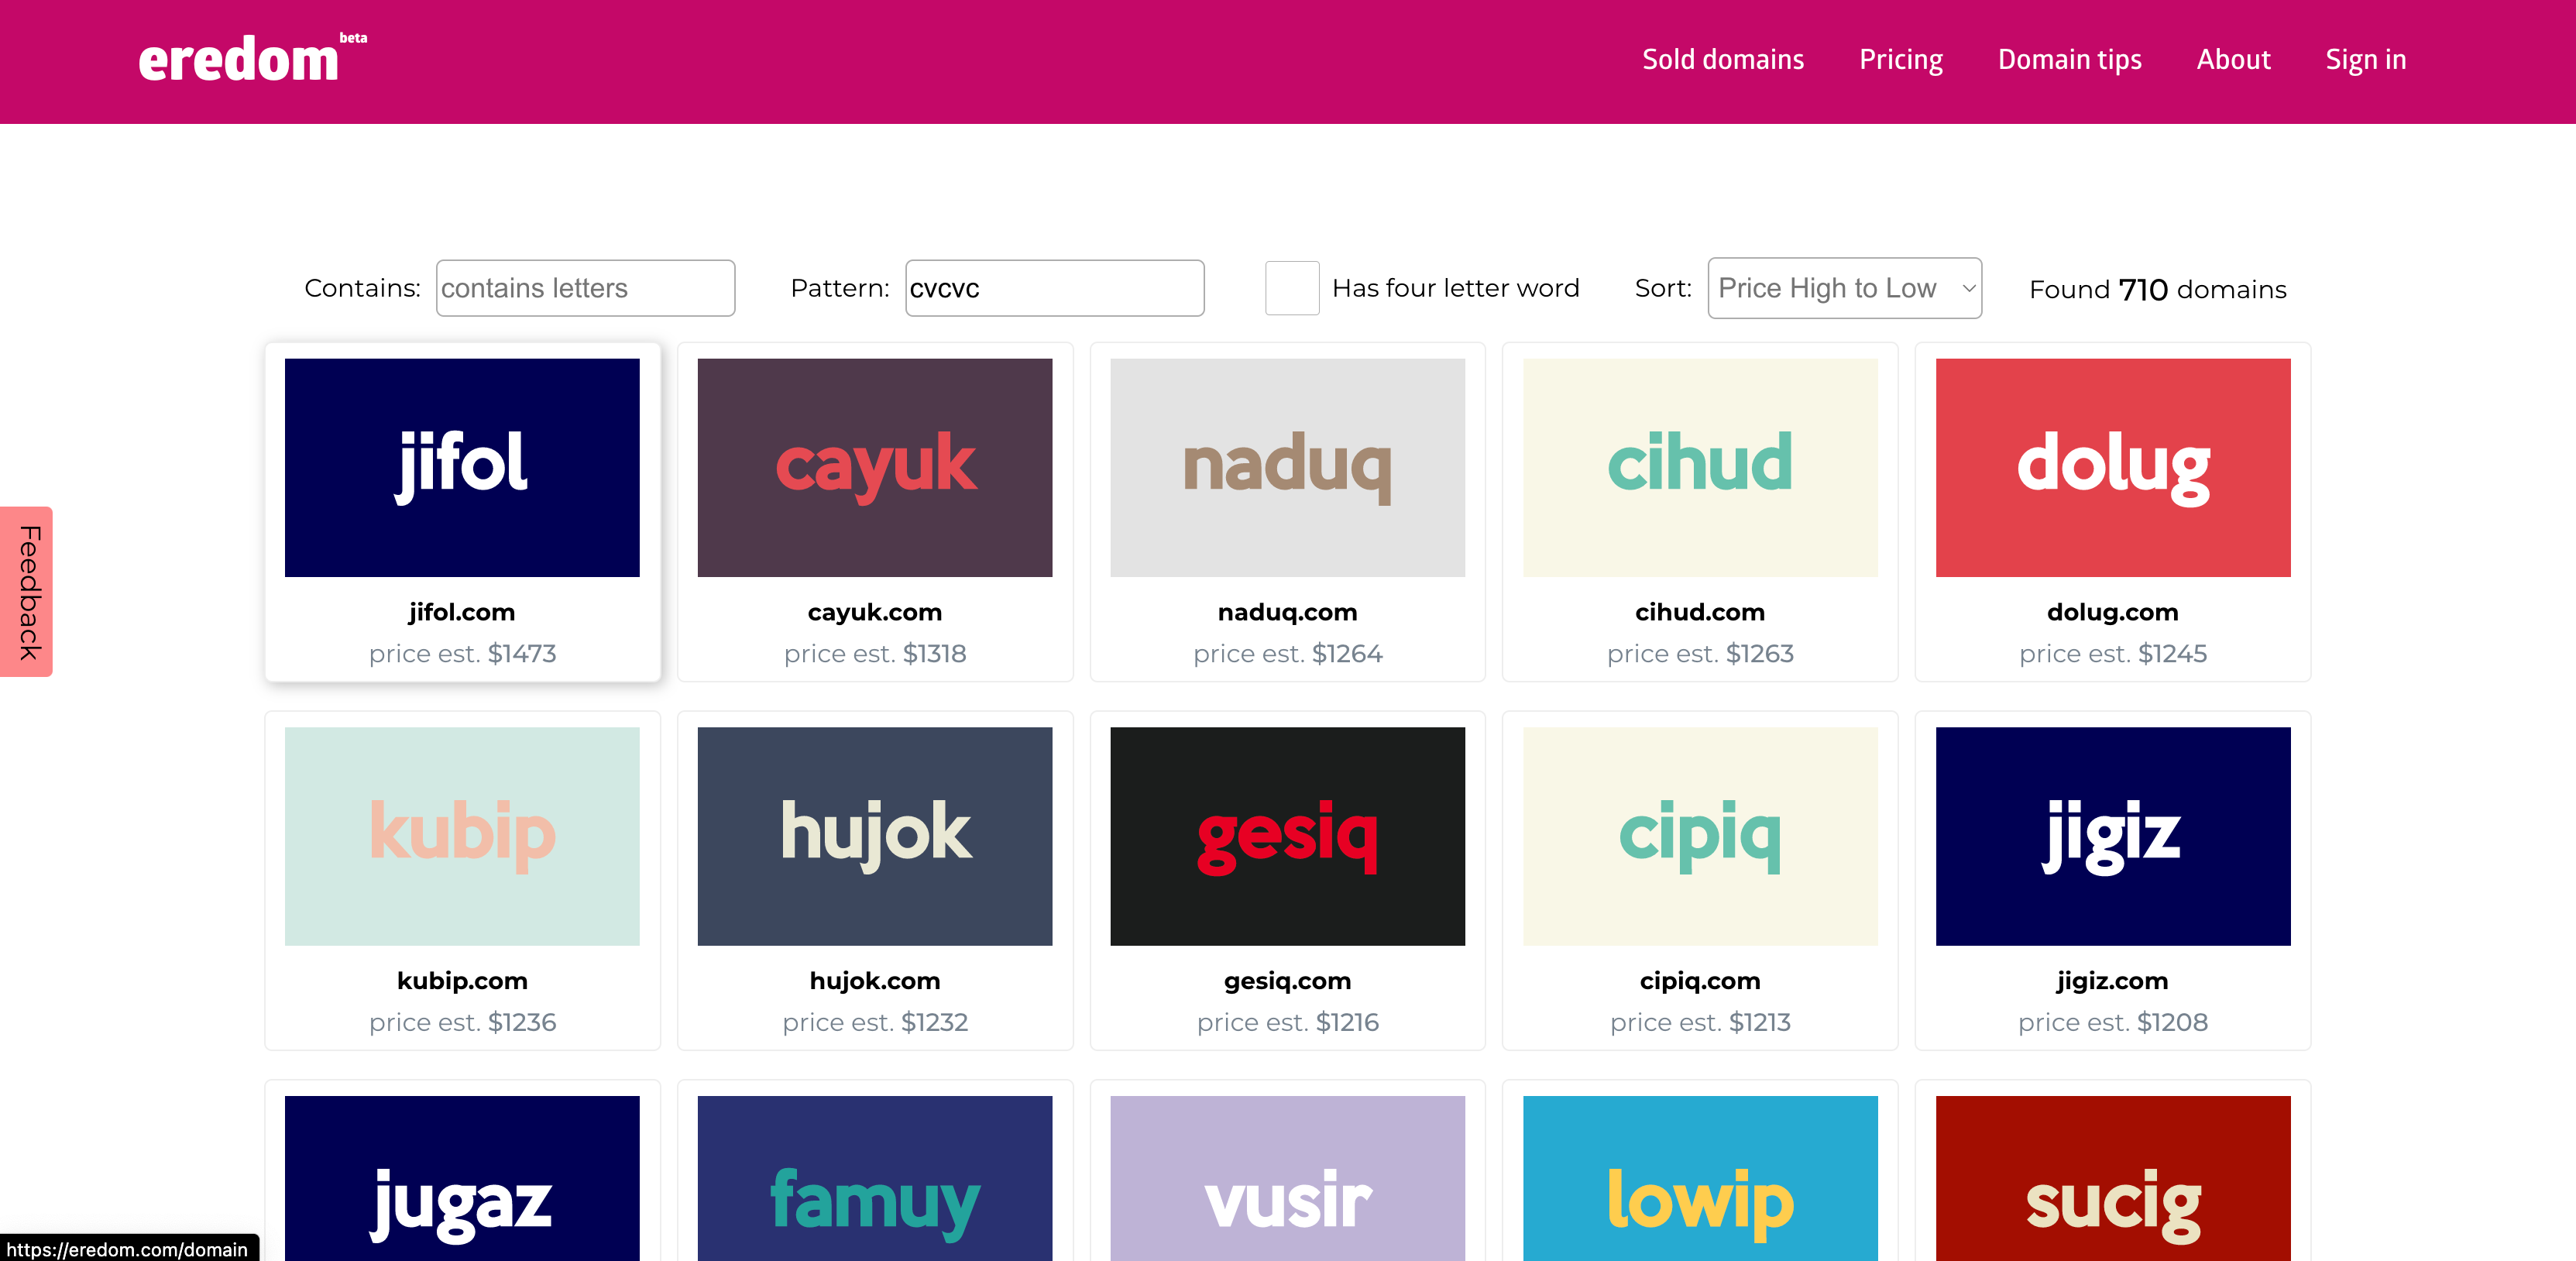
Task: Open the lowip blue logo tile
Action: coord(1700,1180)
